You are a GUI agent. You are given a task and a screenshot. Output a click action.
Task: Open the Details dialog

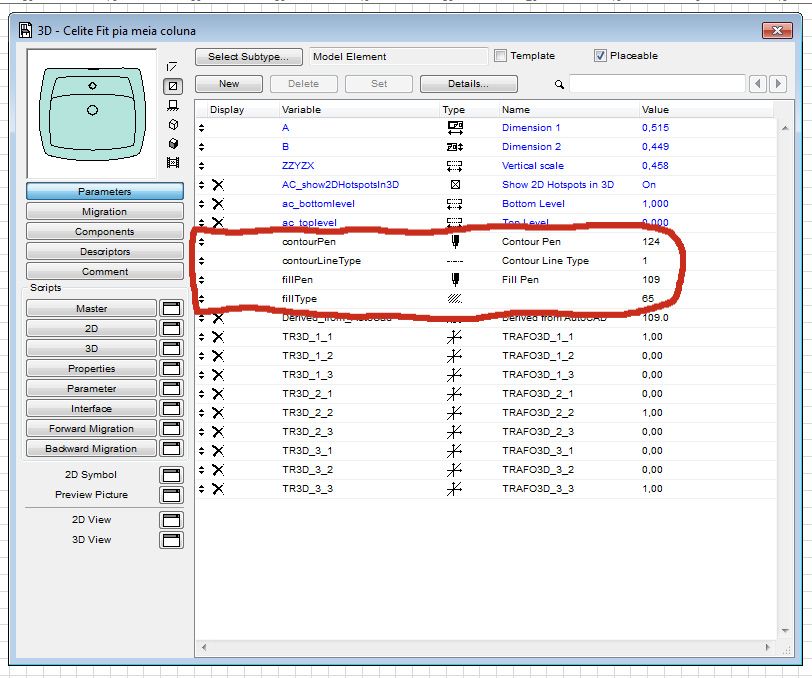(x=469, y=84)
